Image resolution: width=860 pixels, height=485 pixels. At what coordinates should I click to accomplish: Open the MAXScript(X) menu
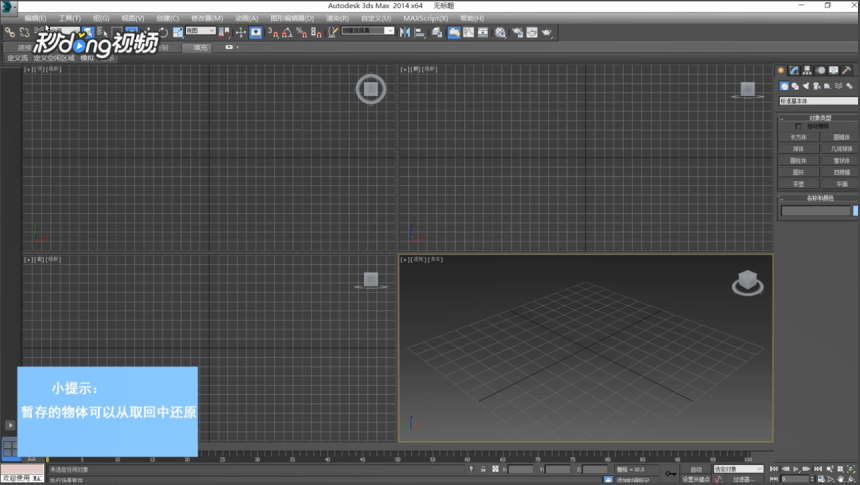426,18
